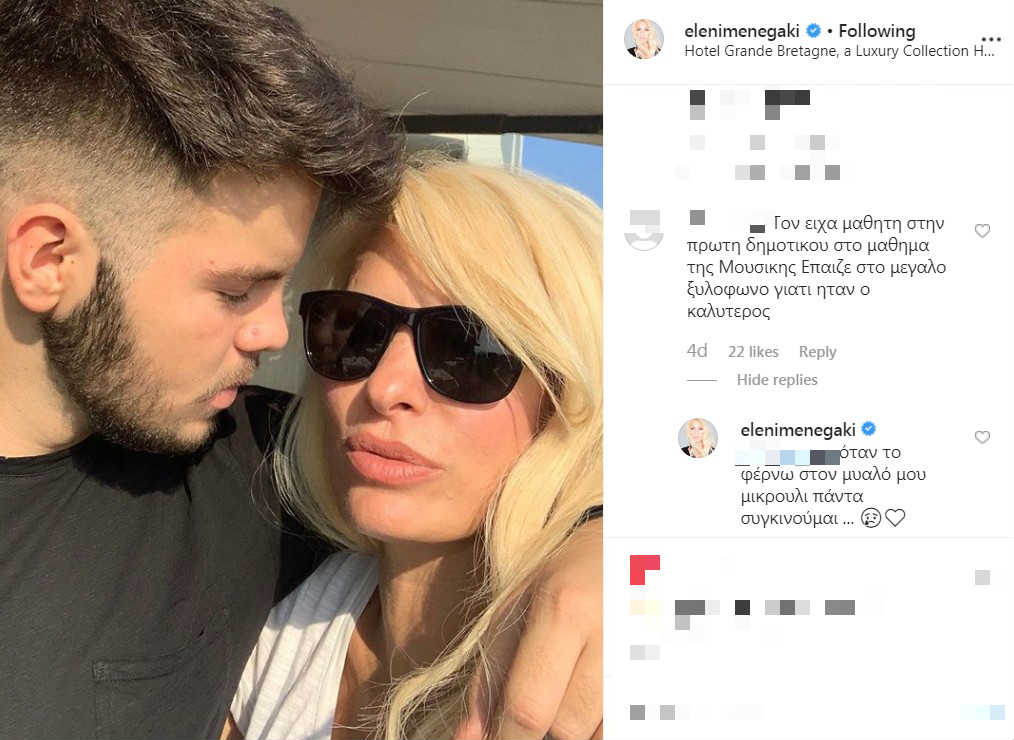Toggle the Following button
The height and width of the screenshot is (740, 1014).
point(877,30)
